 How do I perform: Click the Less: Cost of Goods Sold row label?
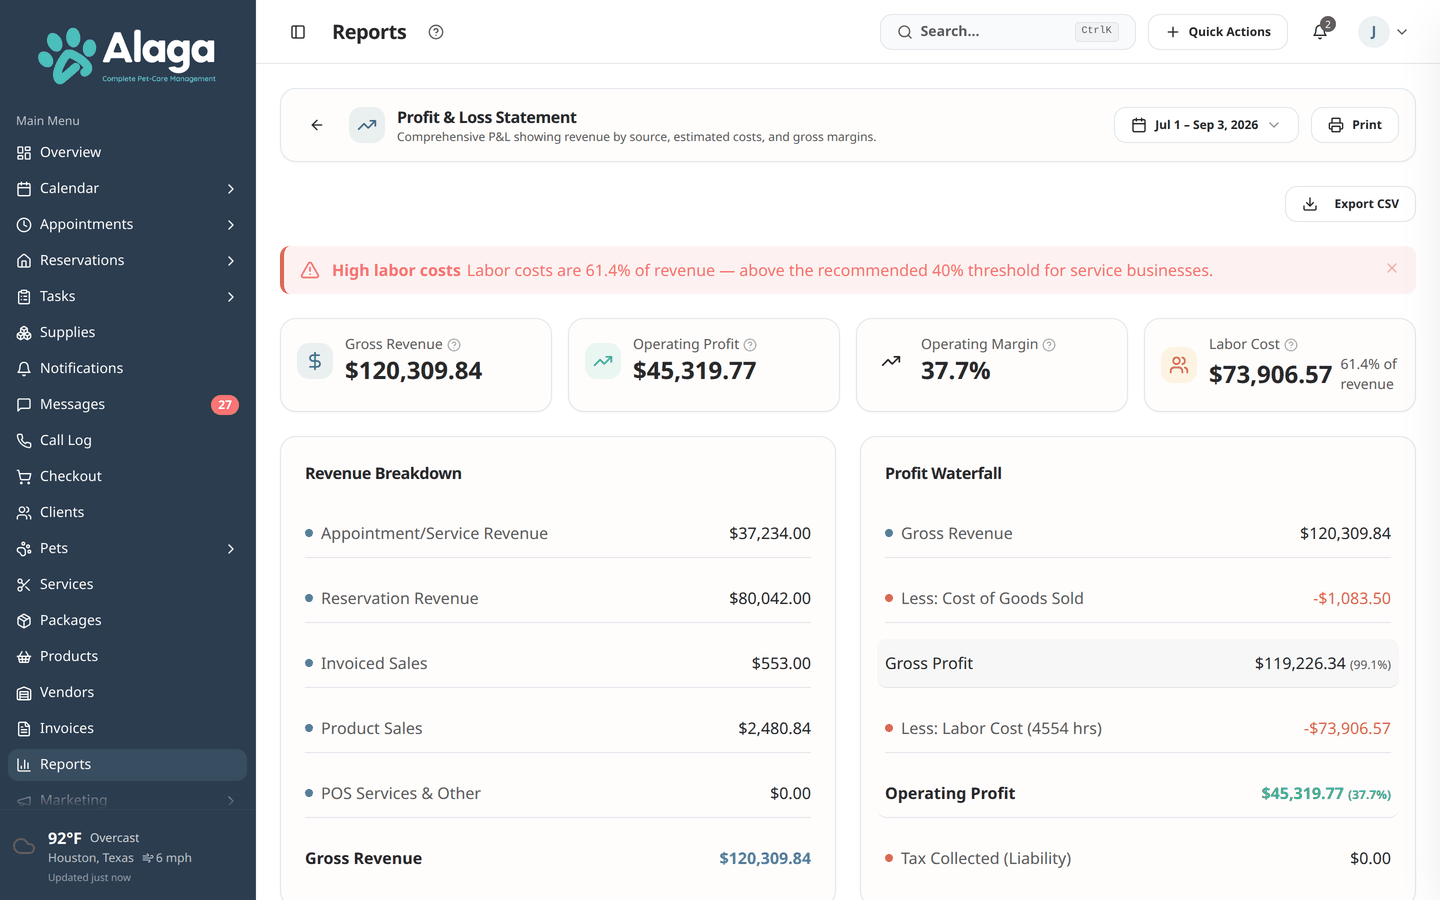click(x=992, y=598)
